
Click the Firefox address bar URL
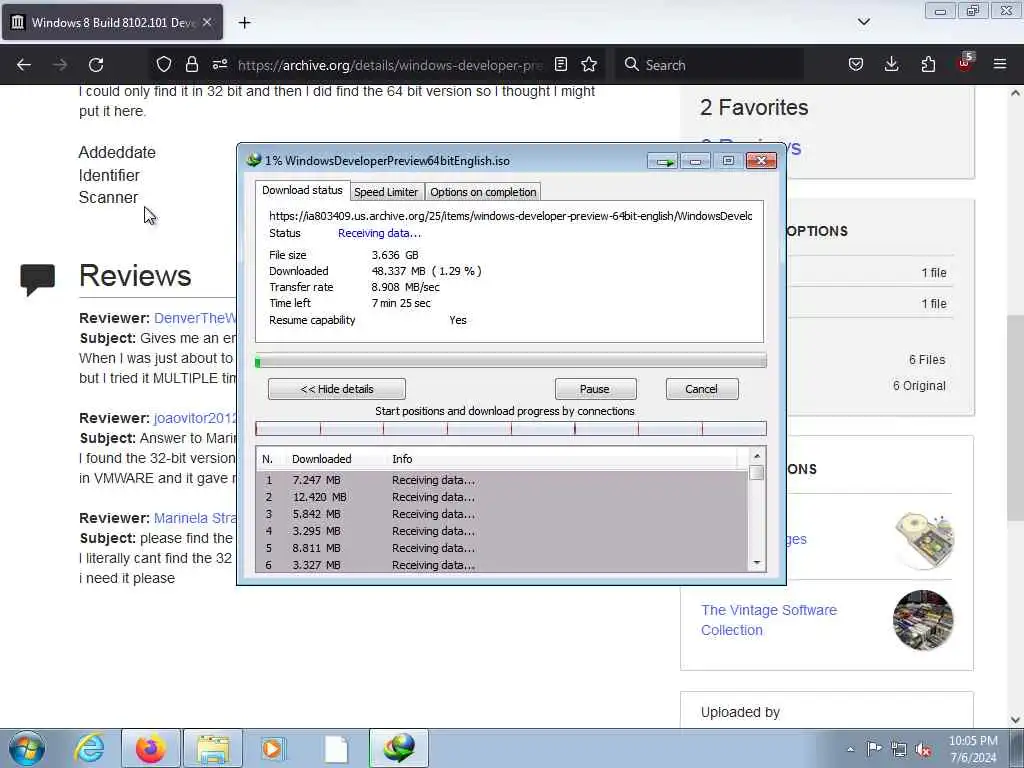click(x=390, y=65)
